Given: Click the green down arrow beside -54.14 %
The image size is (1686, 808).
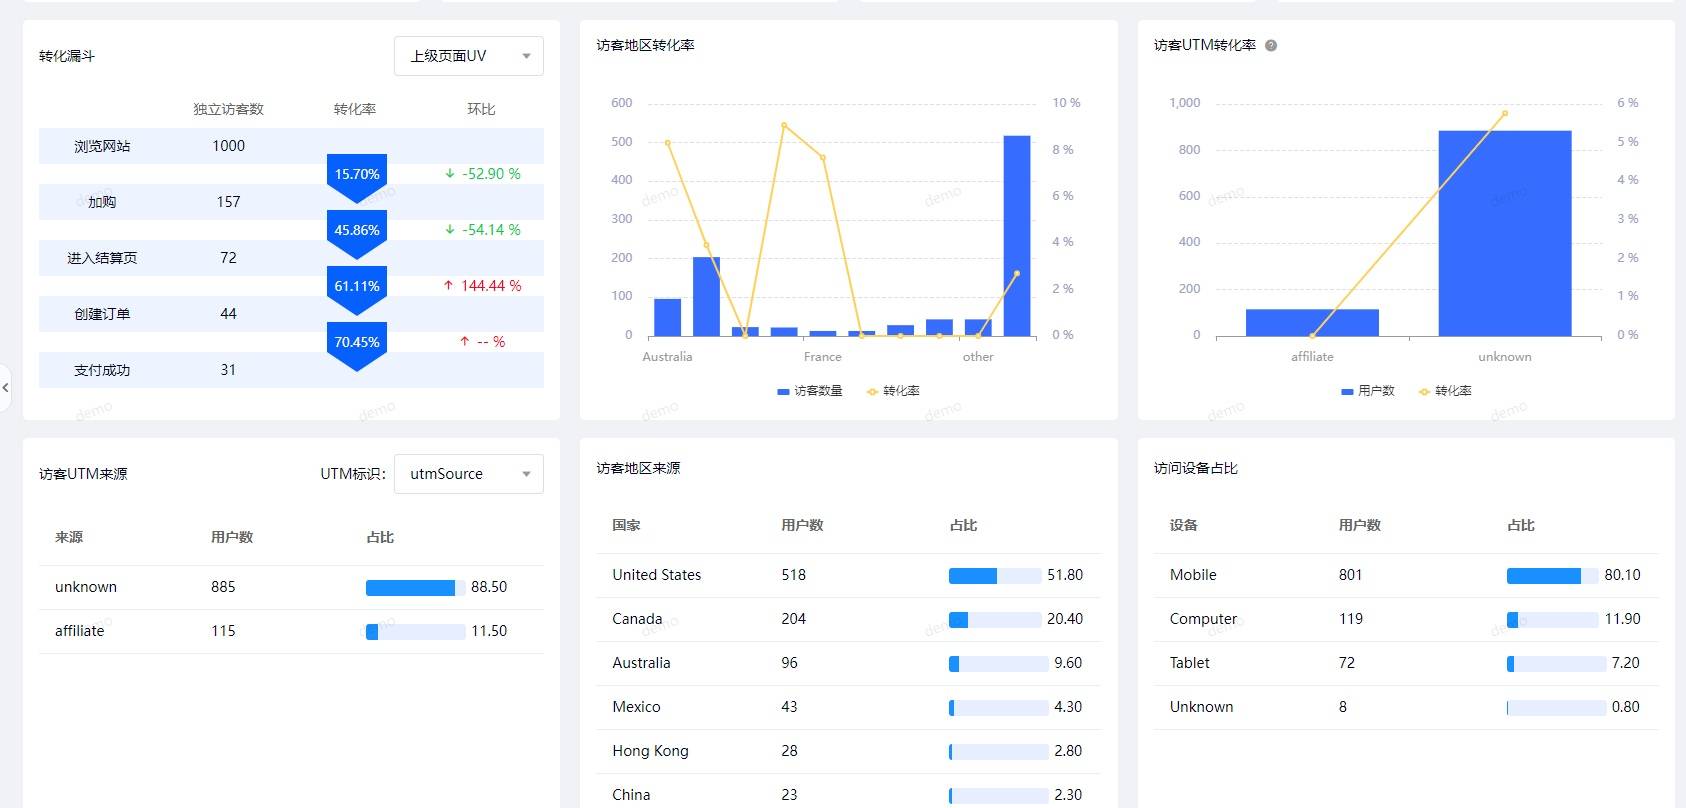Looking at the screenshot, I should (x=450, y=230).
